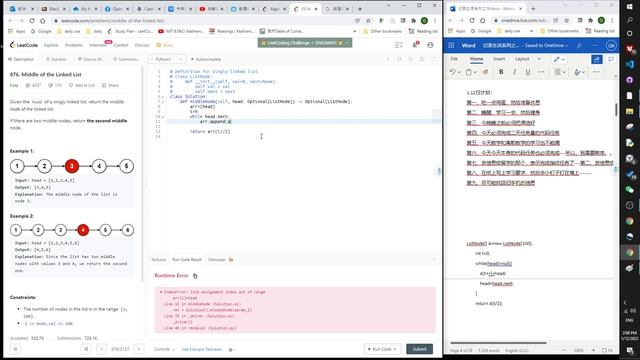Open editor settings gear icon
Screen dimensions: 640x360
422,59
